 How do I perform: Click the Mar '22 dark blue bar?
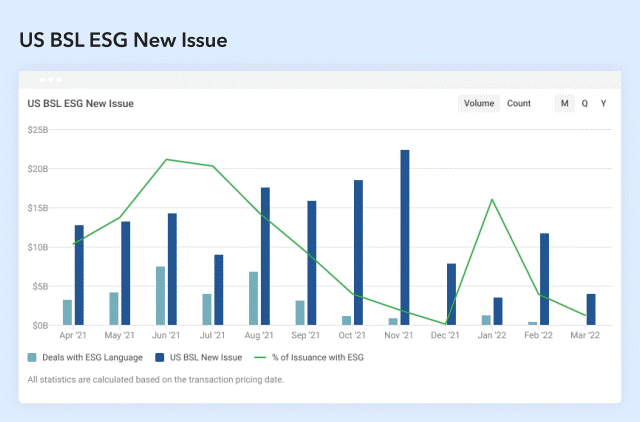click(x=591, y=309)
